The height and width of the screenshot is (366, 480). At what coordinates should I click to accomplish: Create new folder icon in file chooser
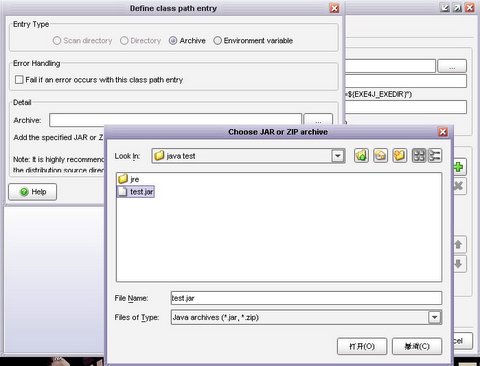tap(399, 156)
